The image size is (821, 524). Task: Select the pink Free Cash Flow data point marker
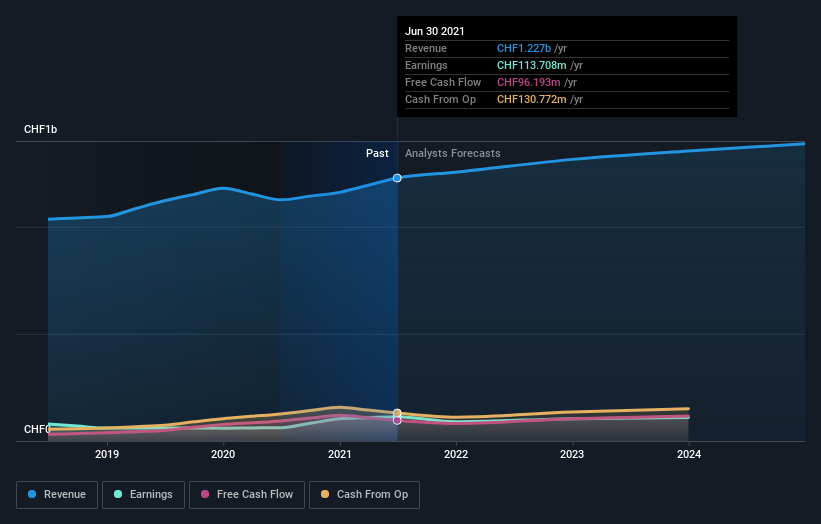point(397,420)
